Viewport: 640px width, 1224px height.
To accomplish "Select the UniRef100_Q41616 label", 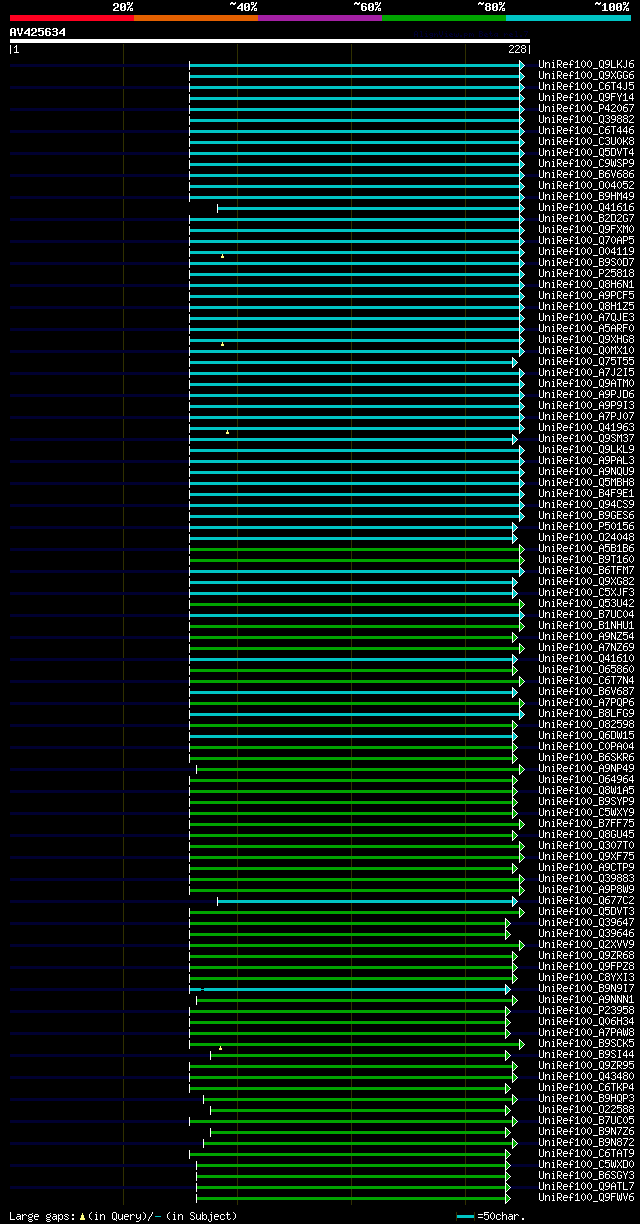I will (x=586, y=207).
